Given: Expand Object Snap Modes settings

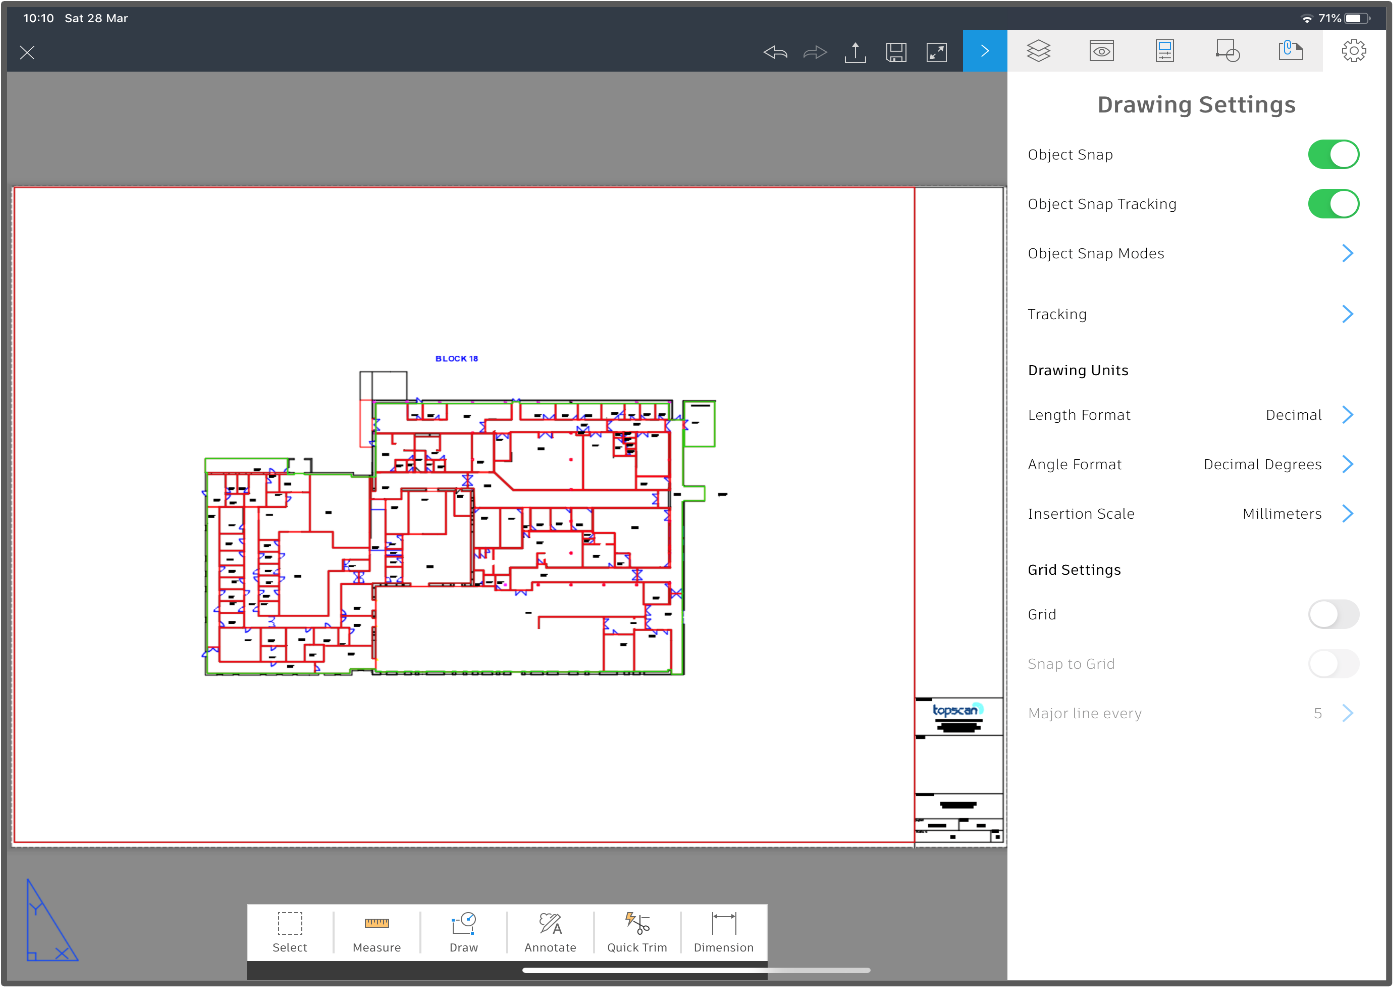Looking at the screenshot, I should point(1346,253).
